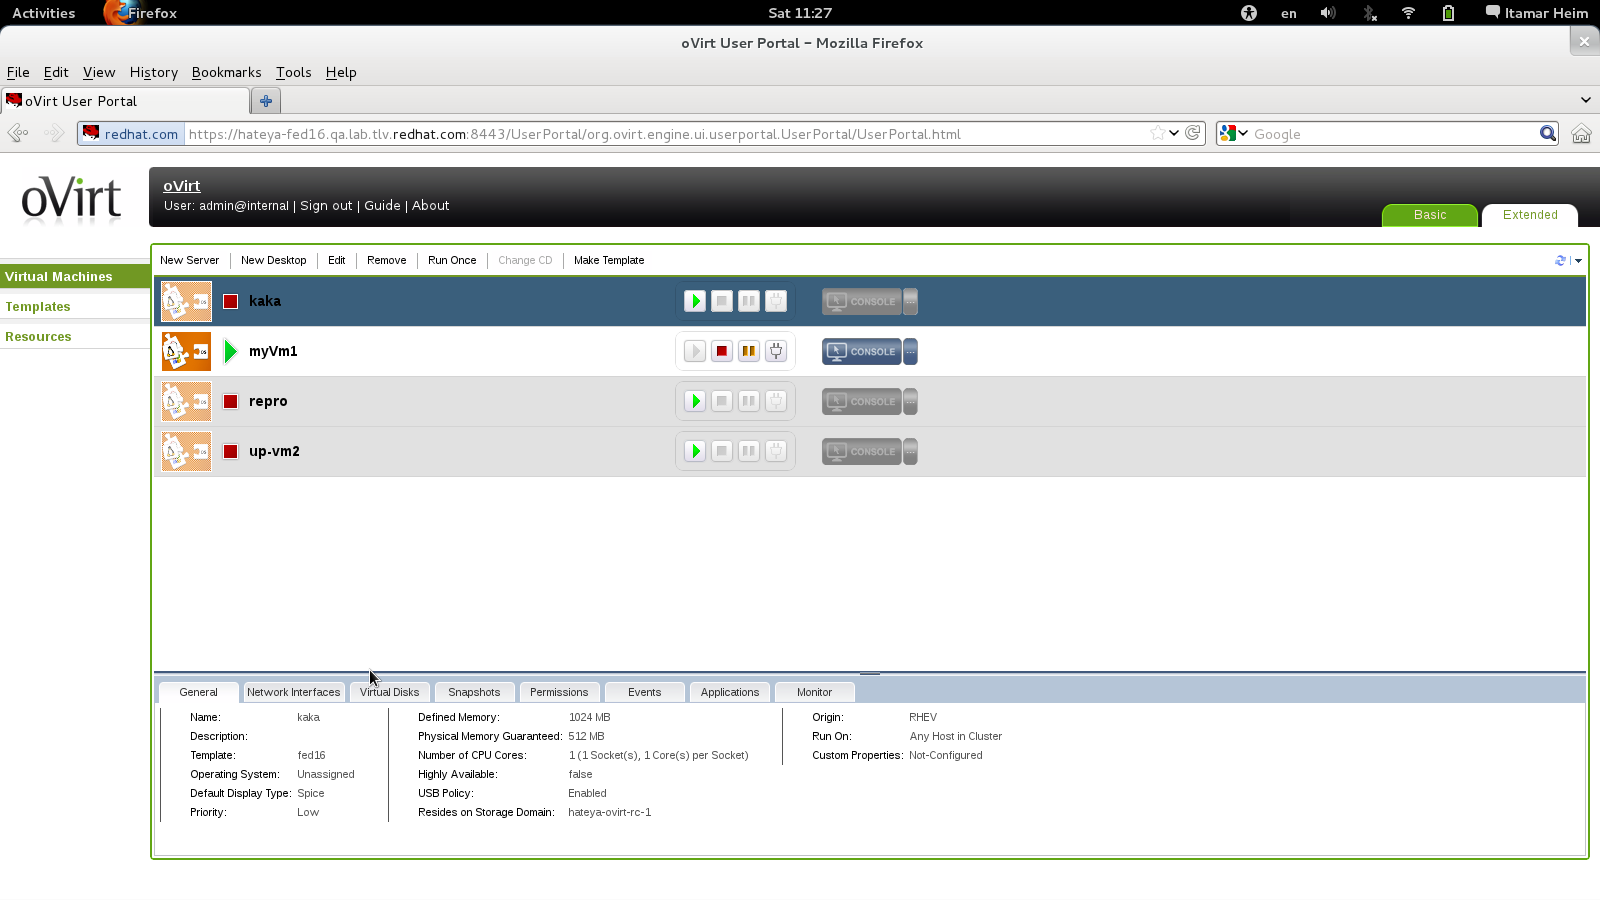Open the Events details tab
The image size is (1600, 900).
pos(645,692)
